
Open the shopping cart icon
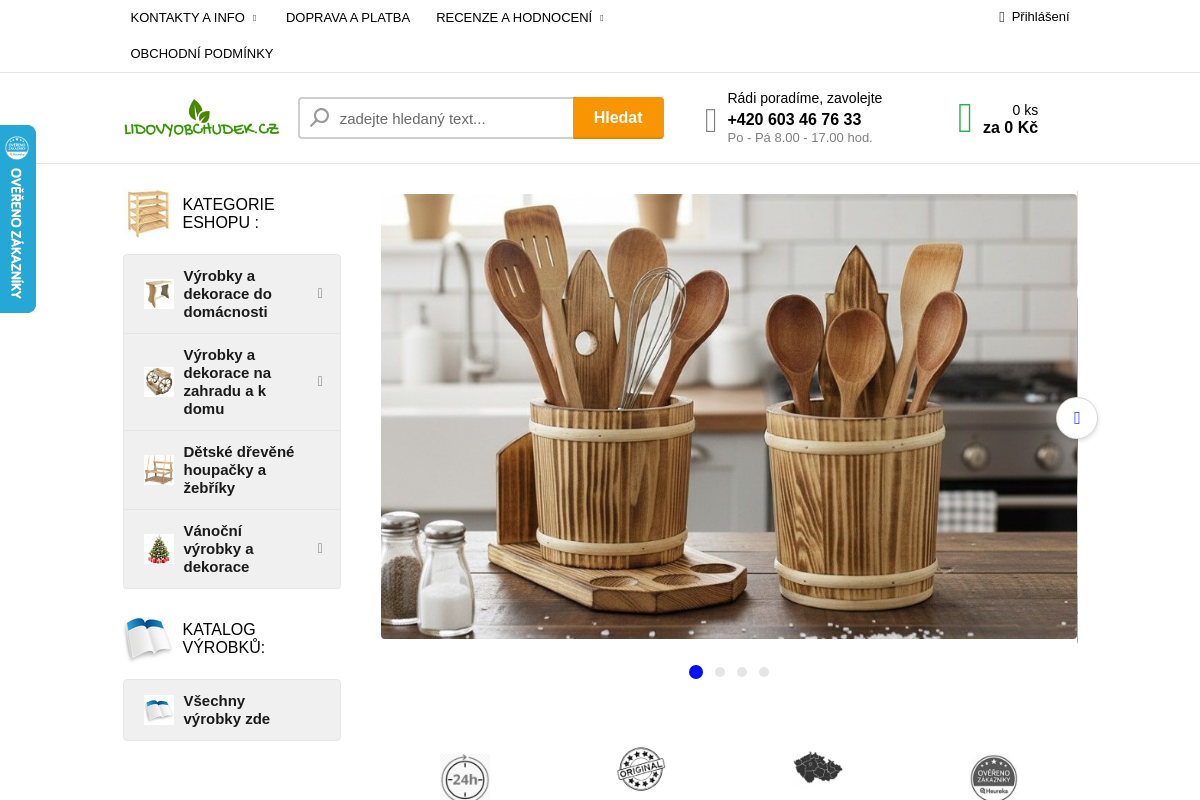pos(965,118)
